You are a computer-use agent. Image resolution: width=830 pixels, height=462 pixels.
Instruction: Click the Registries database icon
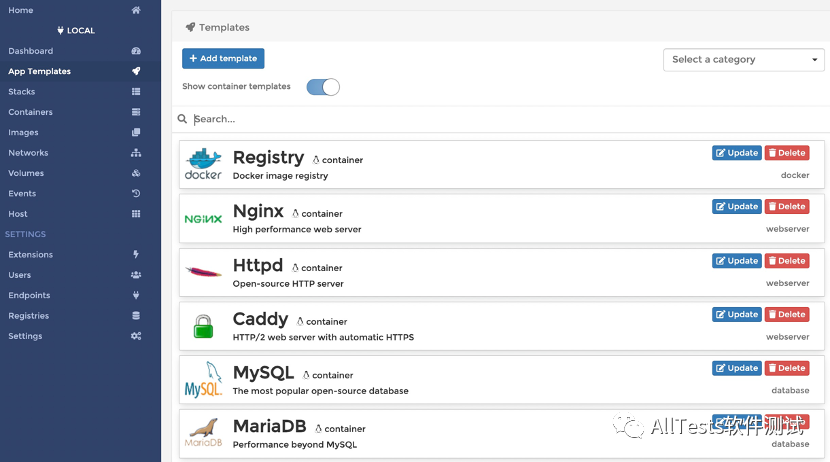click(136, 315)
